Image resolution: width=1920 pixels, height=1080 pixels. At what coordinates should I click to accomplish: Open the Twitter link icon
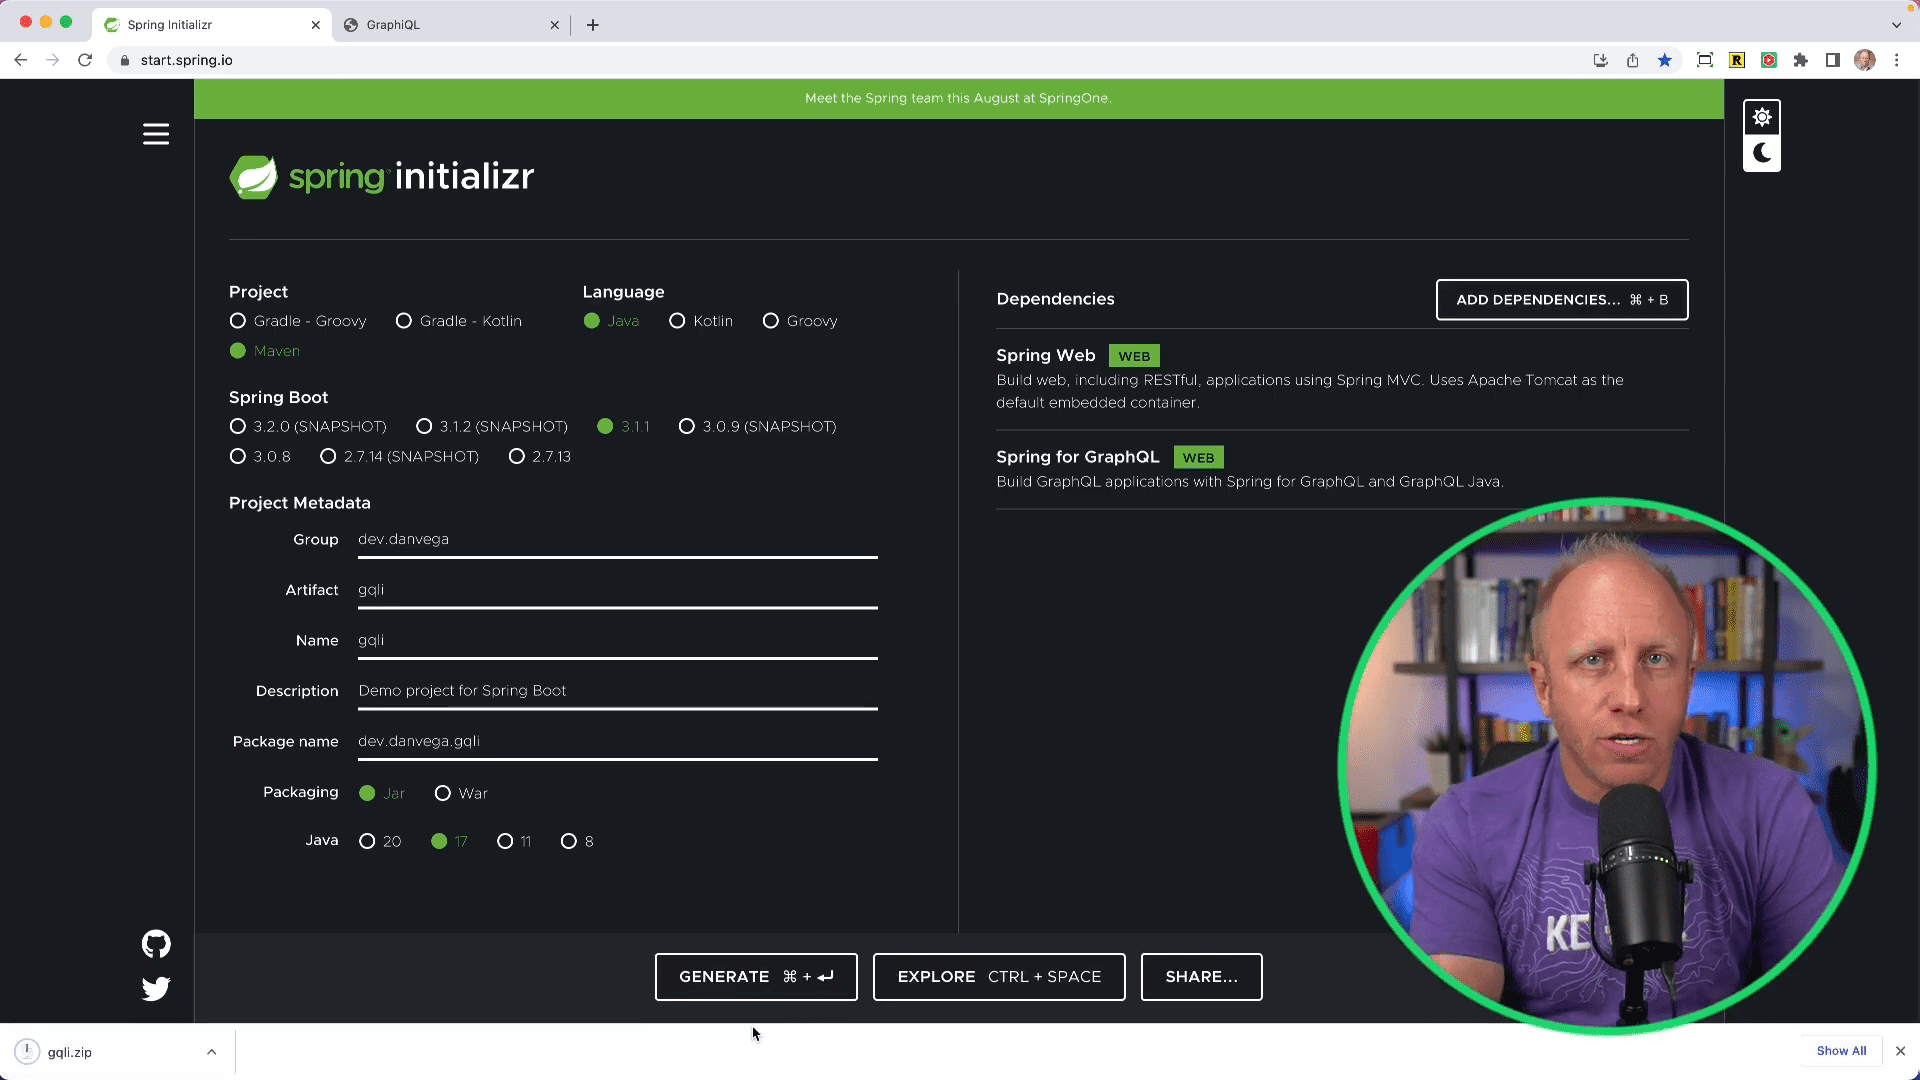click(x=156, y=988)
